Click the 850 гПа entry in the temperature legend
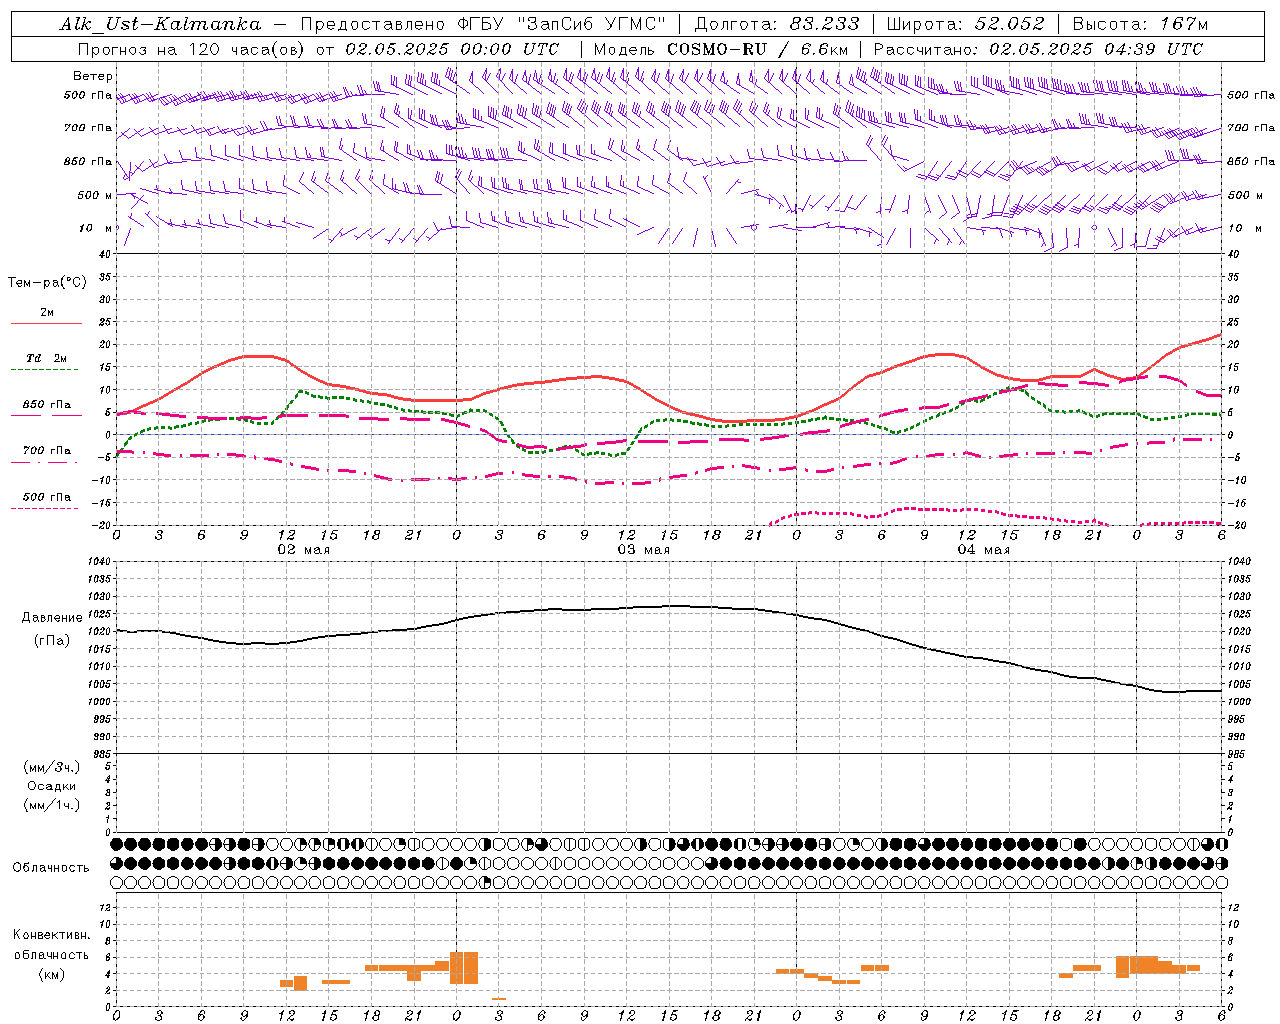1280x1024 pixels. coord(47,405)
